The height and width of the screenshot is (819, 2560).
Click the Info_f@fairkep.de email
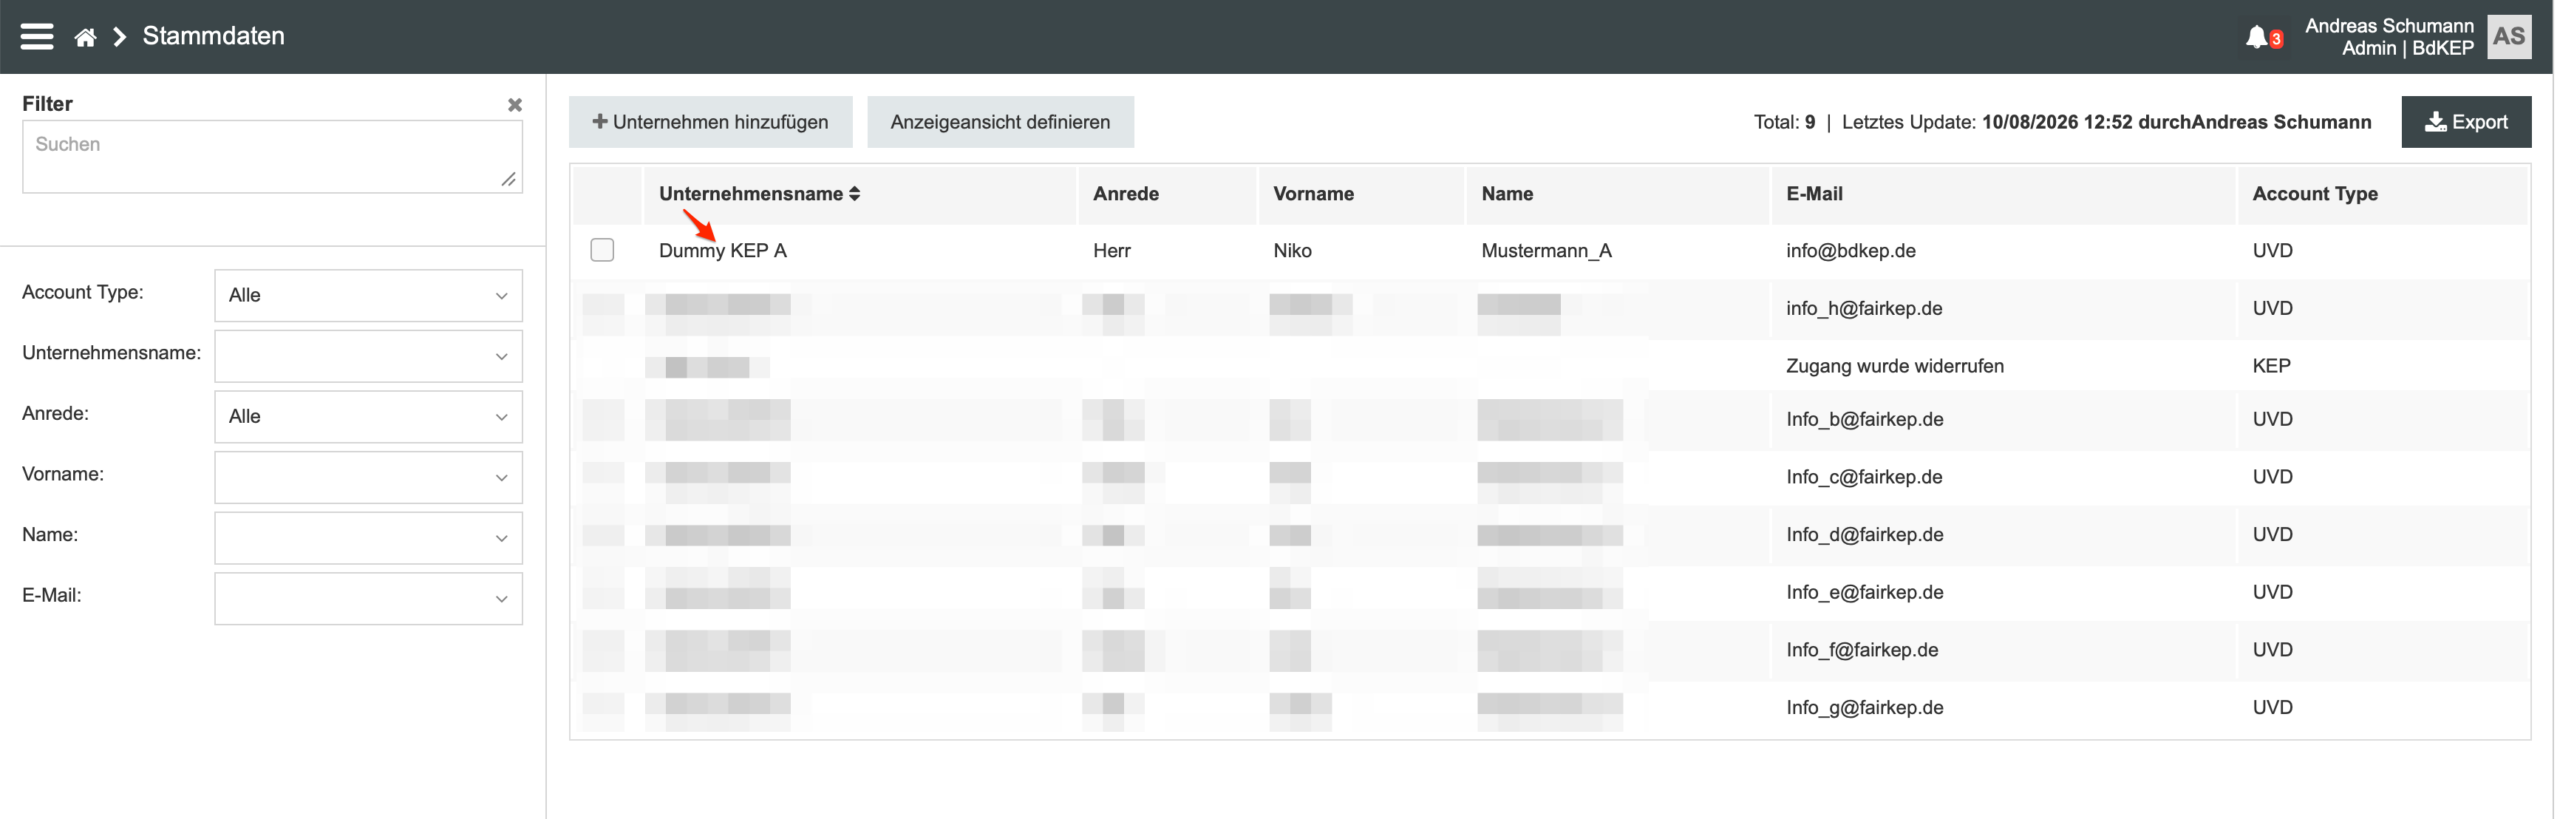[x=1862, y=650]
